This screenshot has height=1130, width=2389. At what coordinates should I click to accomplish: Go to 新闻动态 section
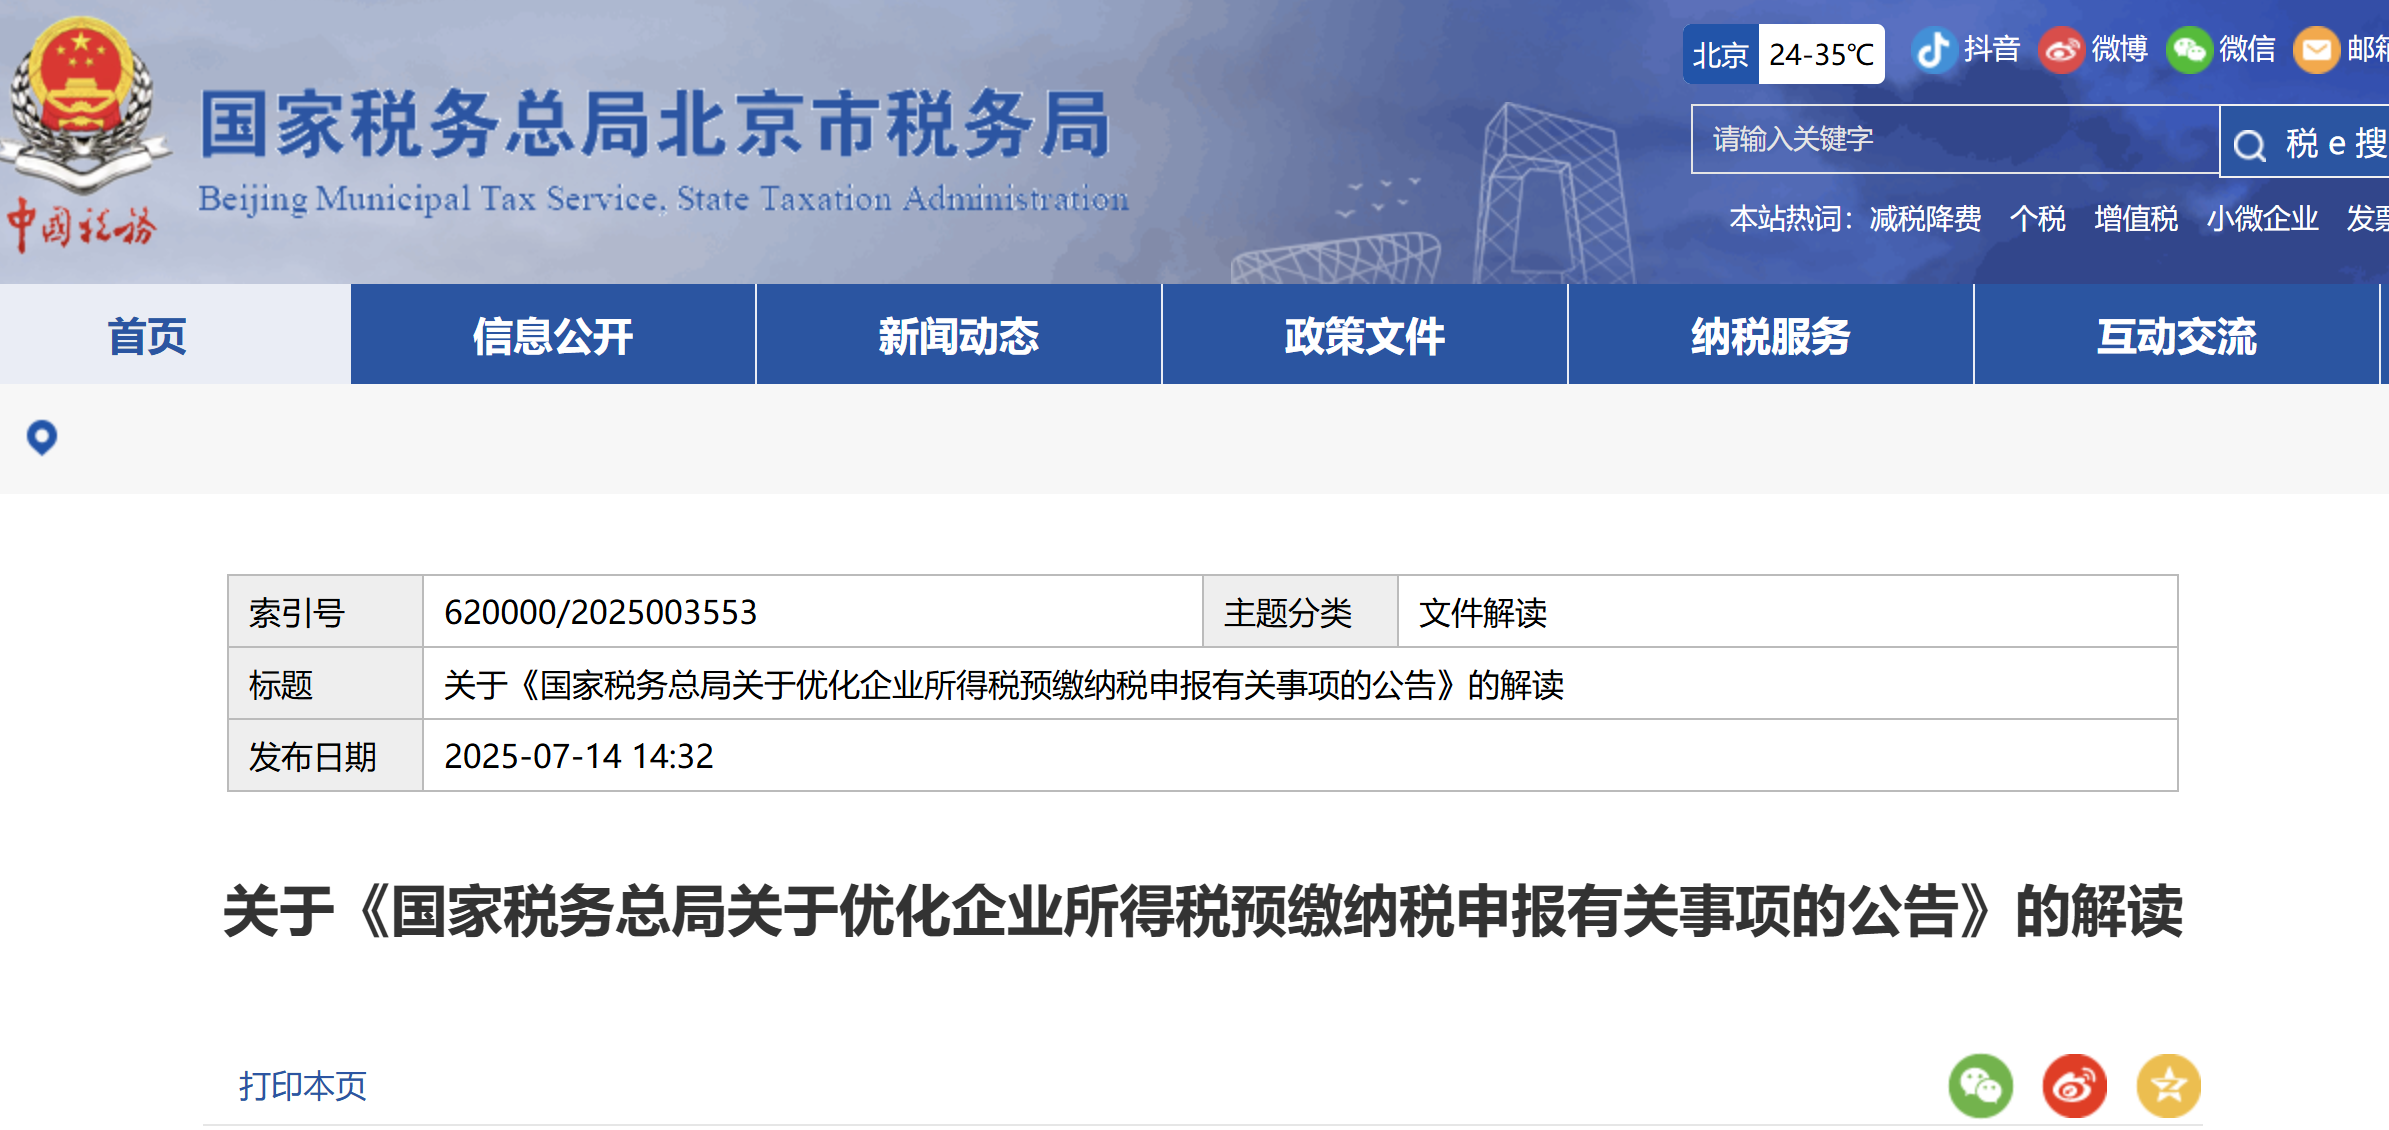tap(958, 336)
